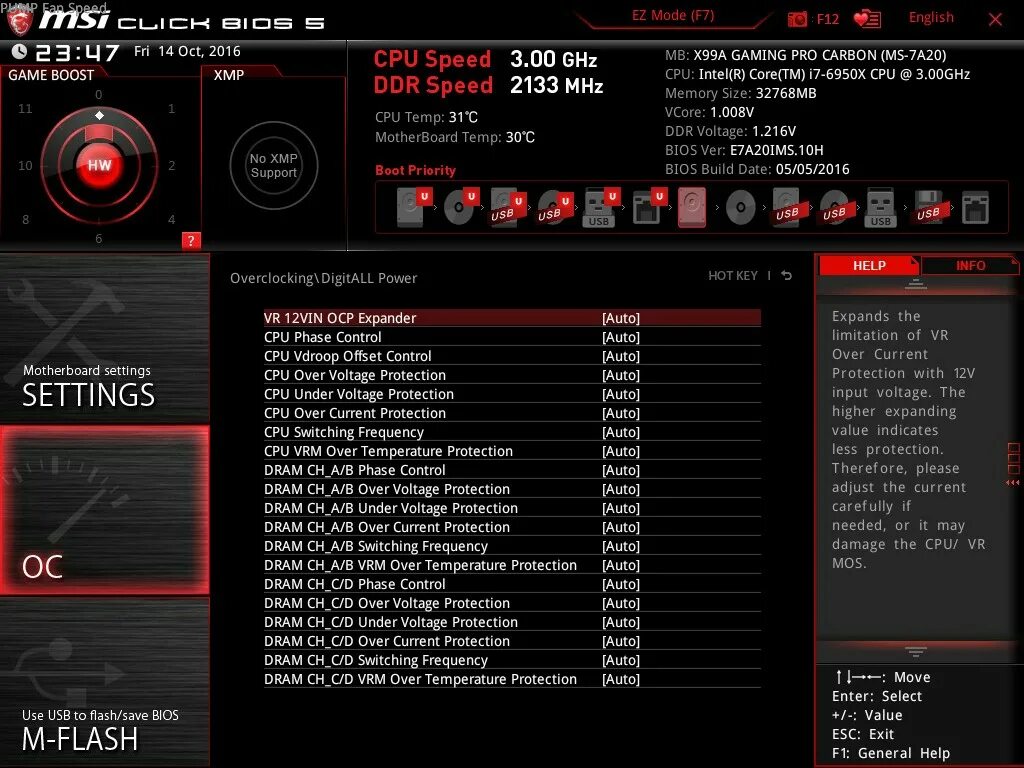Open DRAM CH_A/B Switching Frequency Auto value
This screenshot has height=768, width=1024.
point(621,546)
